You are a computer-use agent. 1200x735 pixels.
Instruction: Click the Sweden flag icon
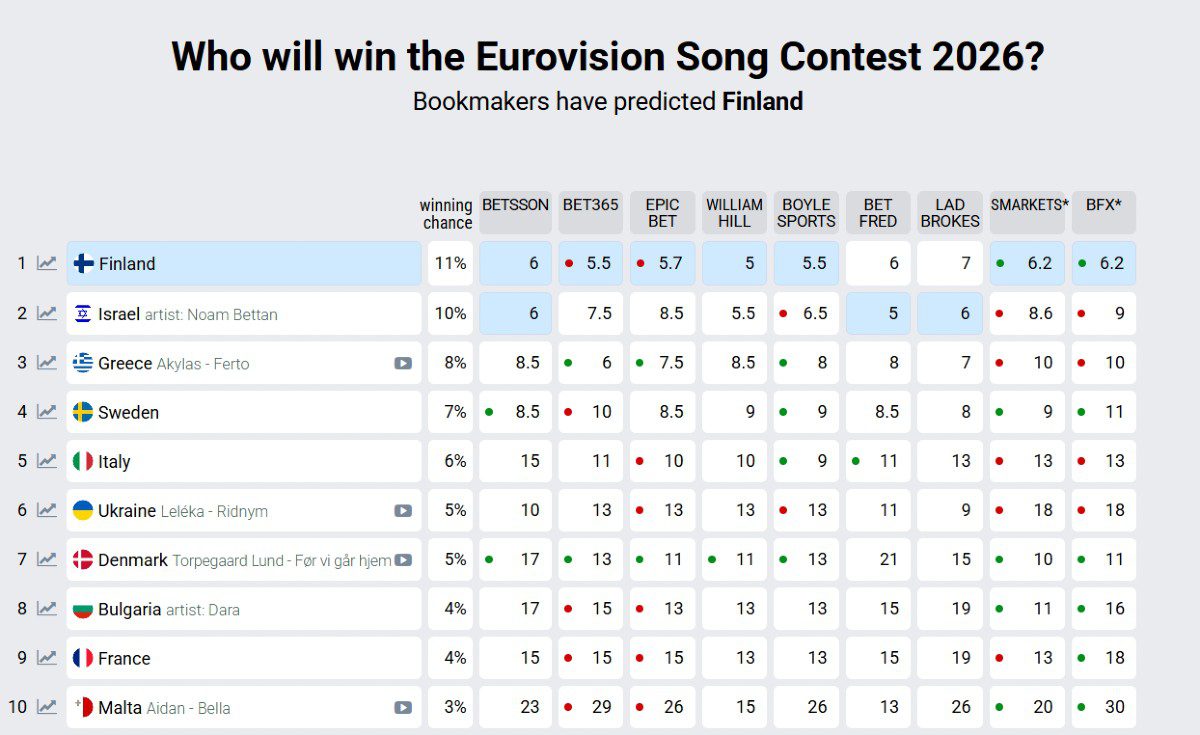tap(83, 411)
